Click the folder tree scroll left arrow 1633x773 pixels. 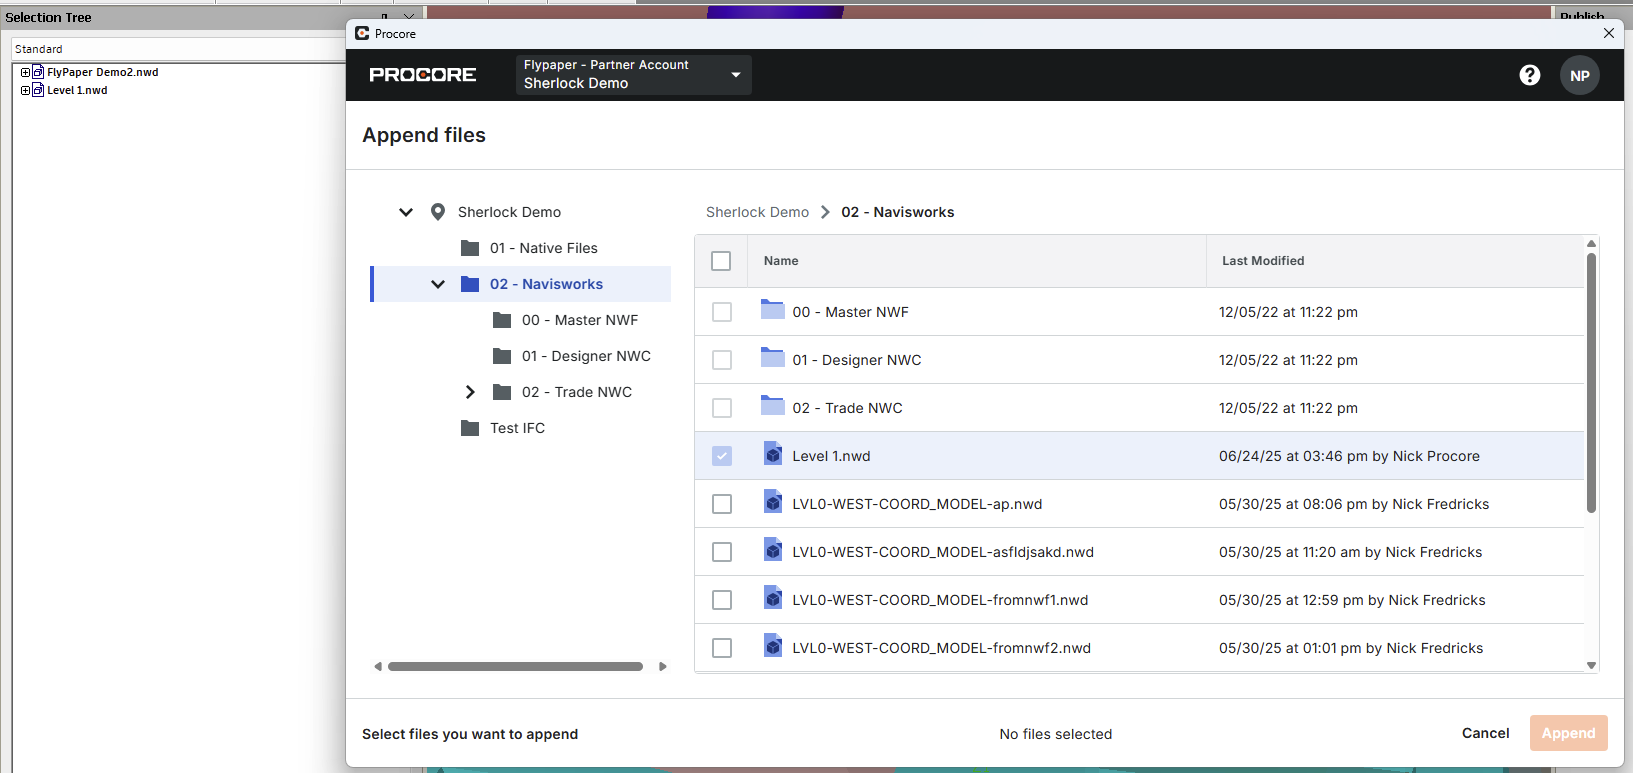click(x=378, y=666)
